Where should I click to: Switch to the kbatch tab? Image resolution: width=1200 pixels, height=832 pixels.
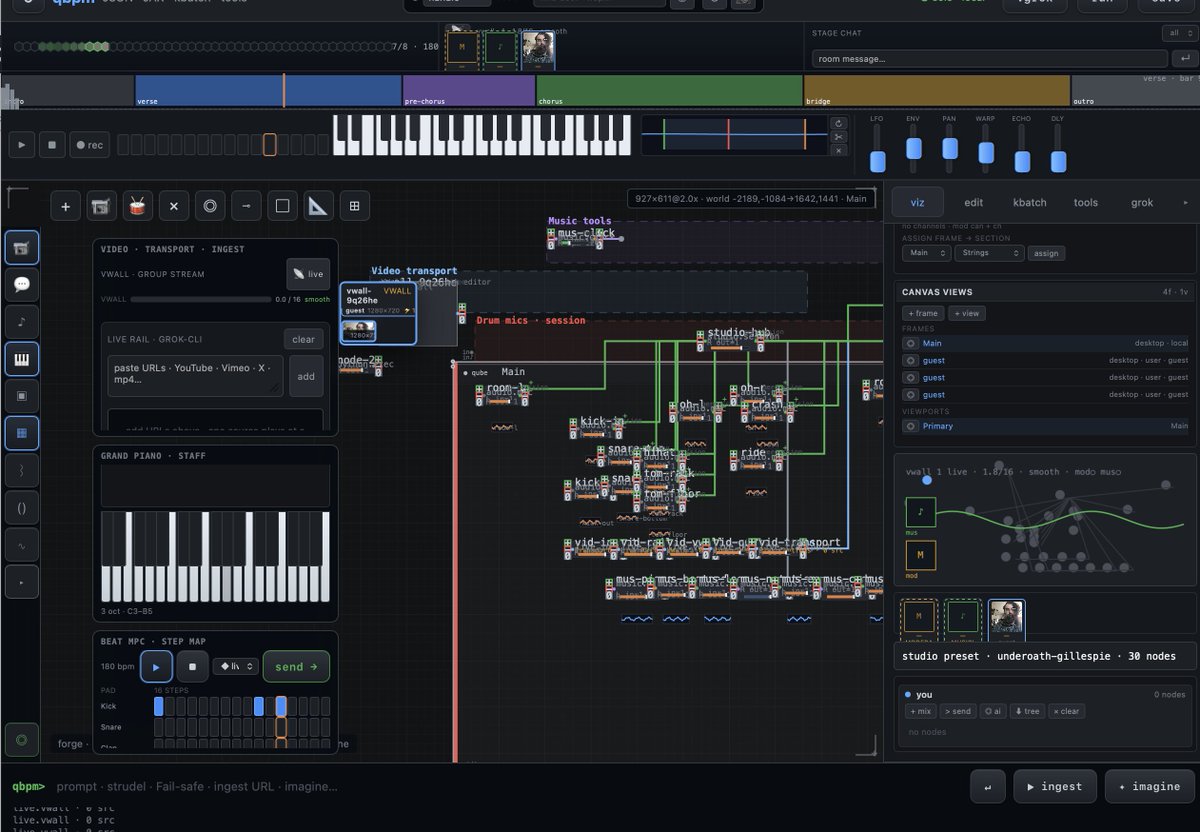coord(1030,202)
